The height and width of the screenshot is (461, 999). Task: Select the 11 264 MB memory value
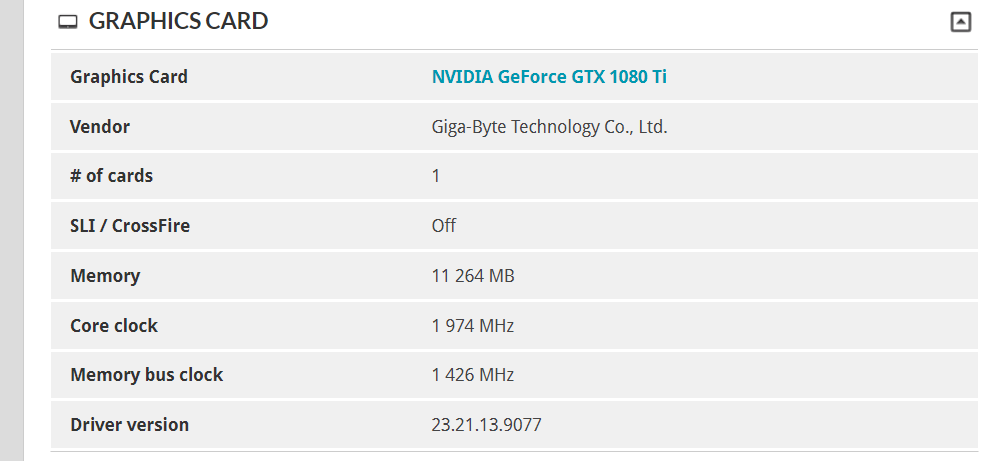[473, 276]
